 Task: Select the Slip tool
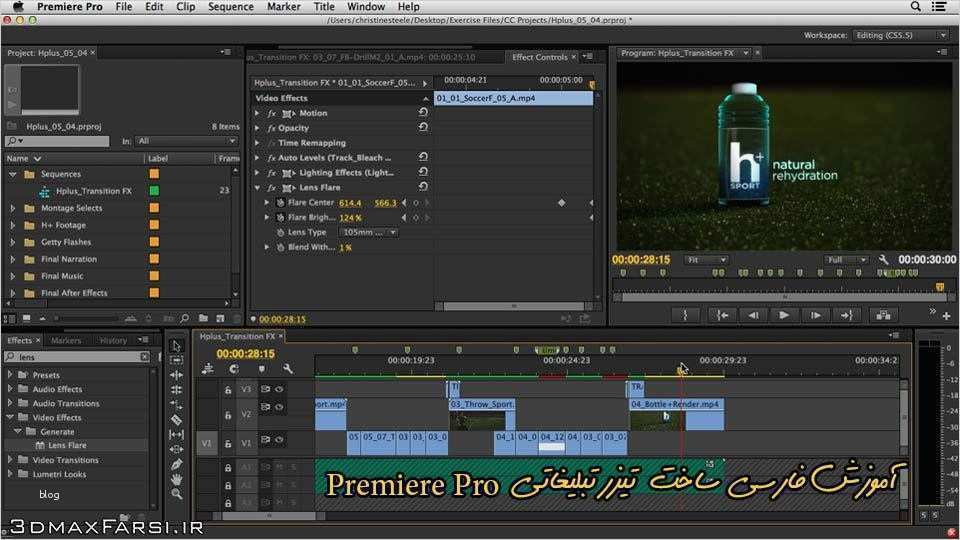(x=176, y=434)
